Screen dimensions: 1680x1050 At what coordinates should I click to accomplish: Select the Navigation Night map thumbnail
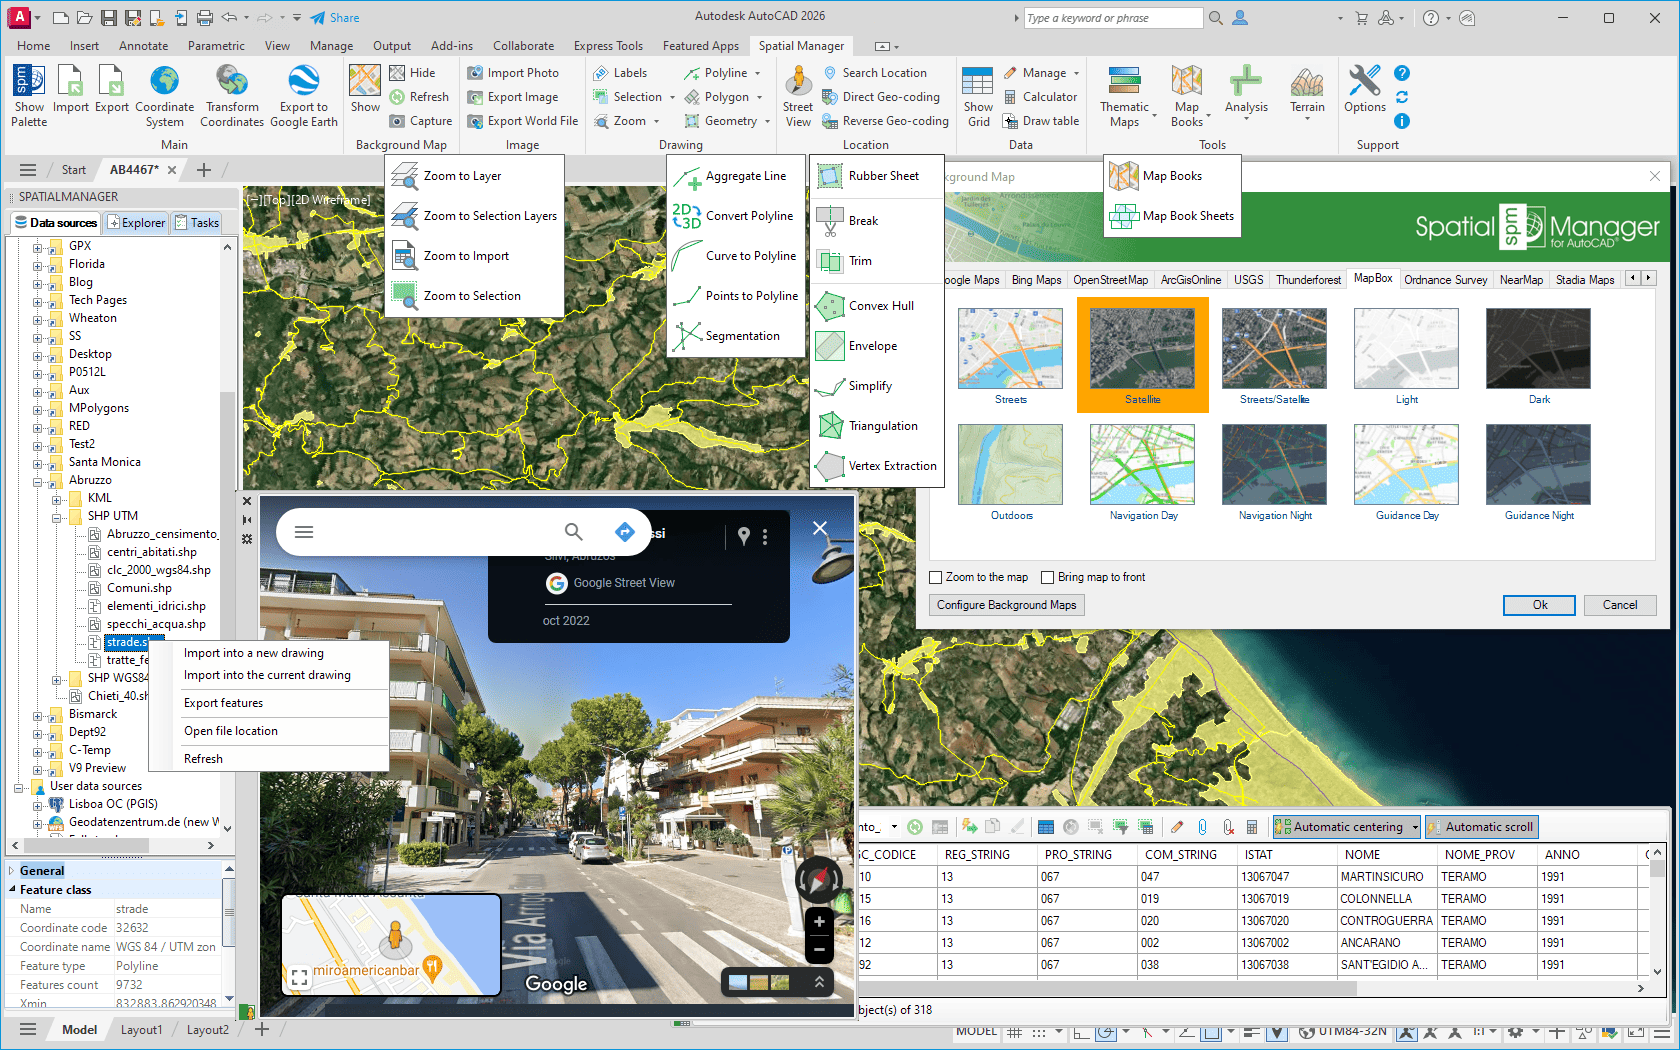click(x=1274, y=465)
